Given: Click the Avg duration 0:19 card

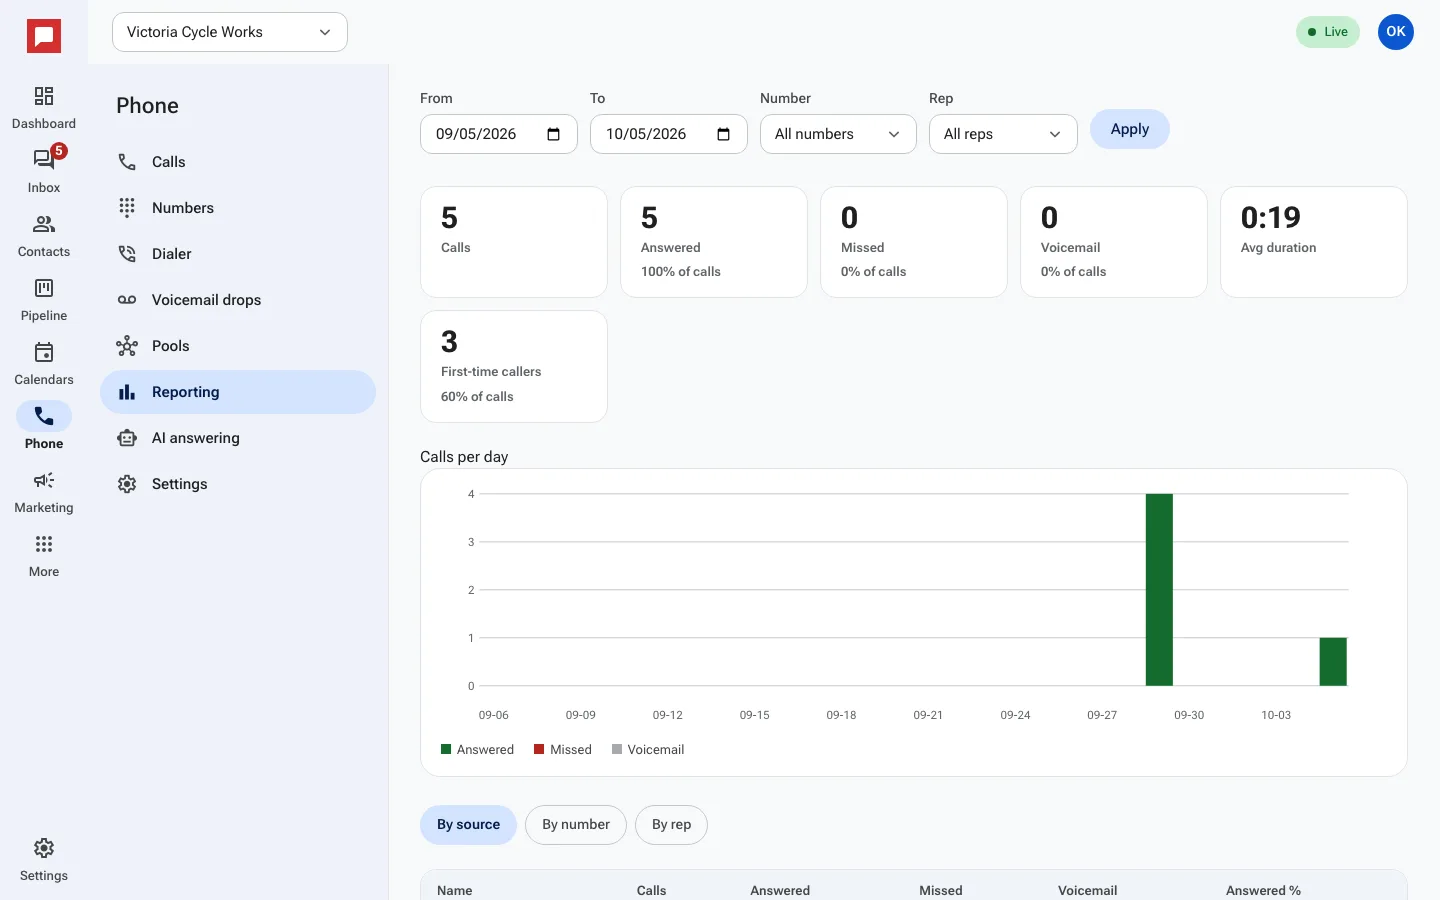Looking at the screenshot, I should coord(1314,242).
